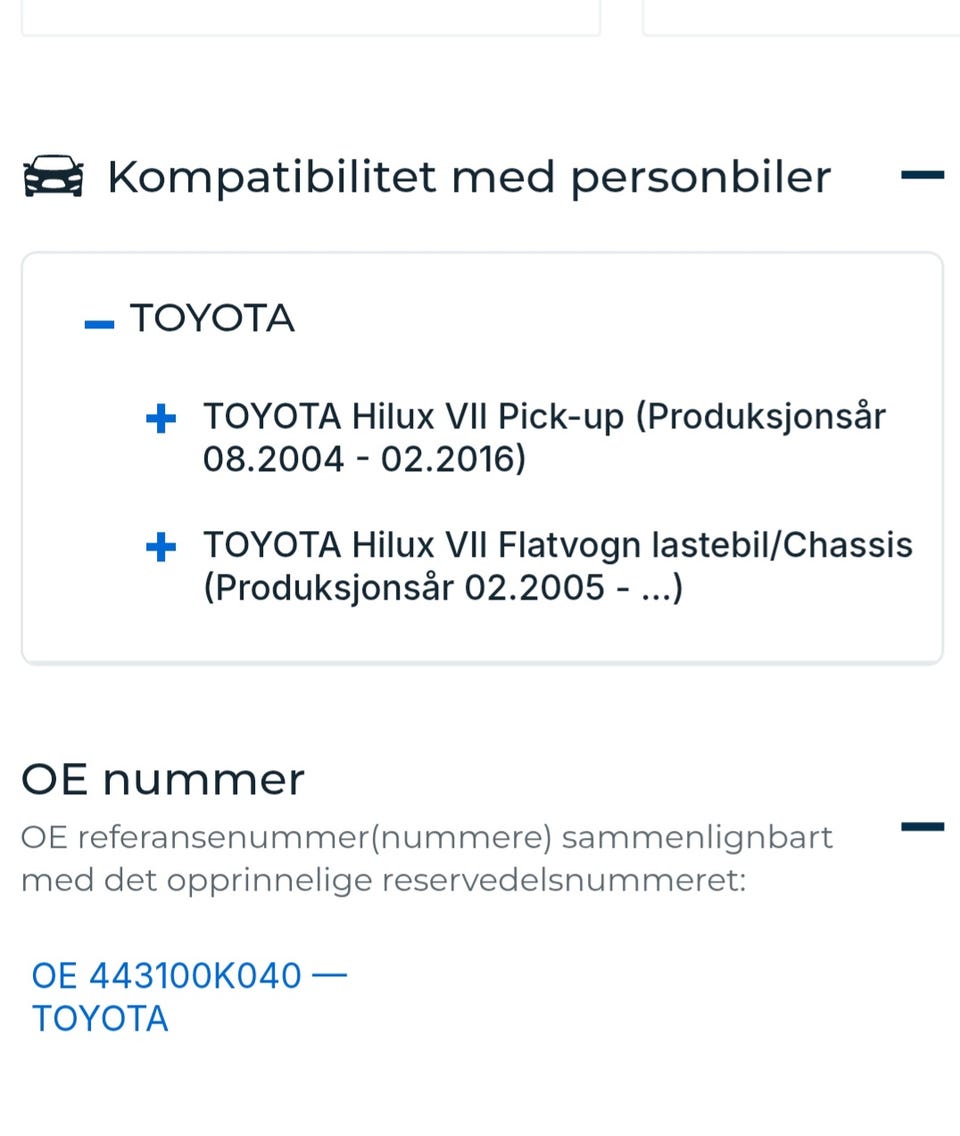Click the Kompatibilitet med personbiler heading text
The image size is (960, 1136).
pos(468,176)
